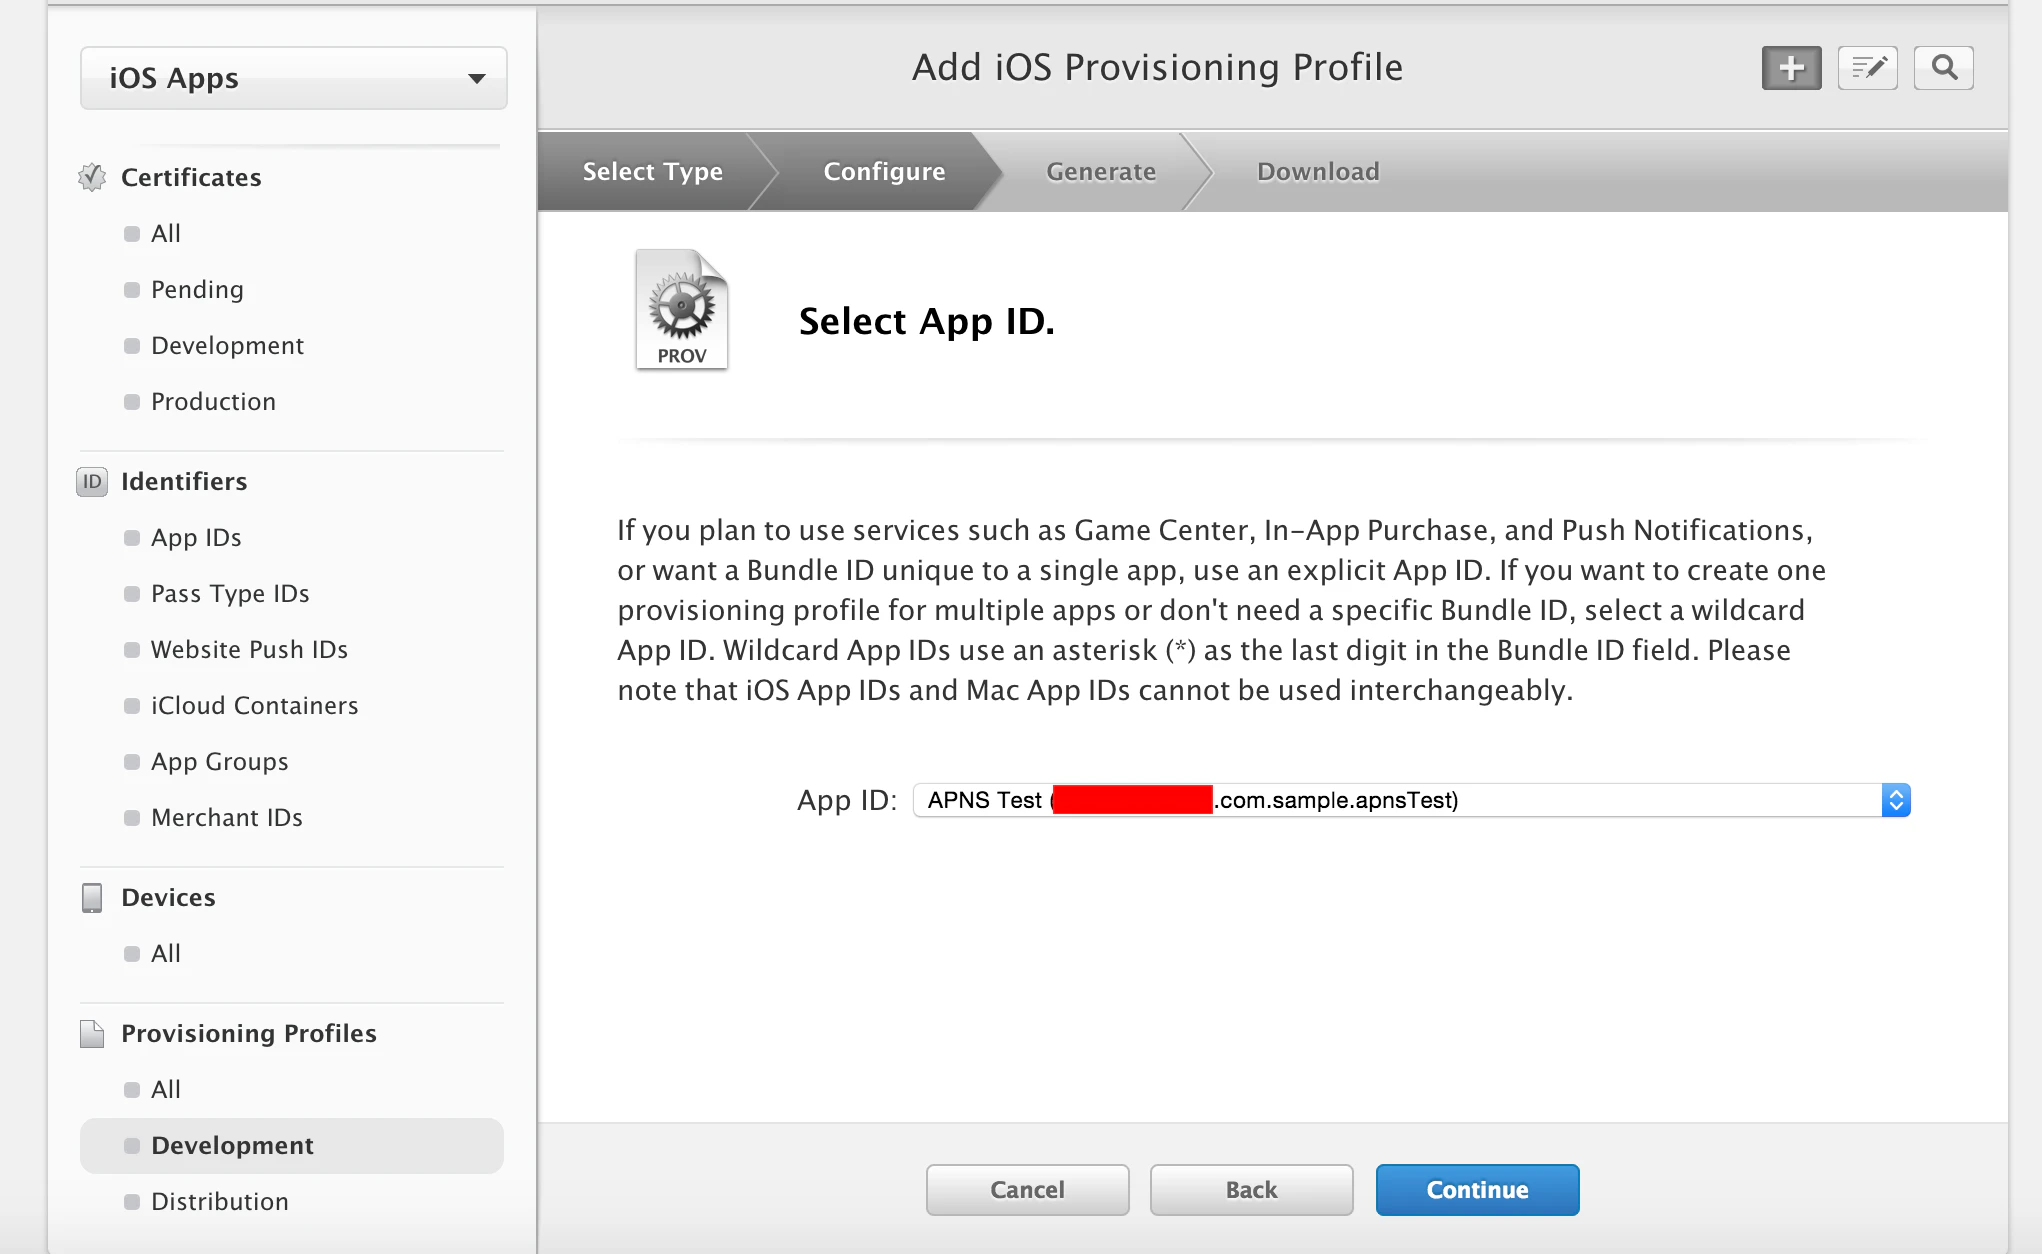Click the Devices phone icon
This screenshot has width=2042, height=1254.
click(92, 897)
